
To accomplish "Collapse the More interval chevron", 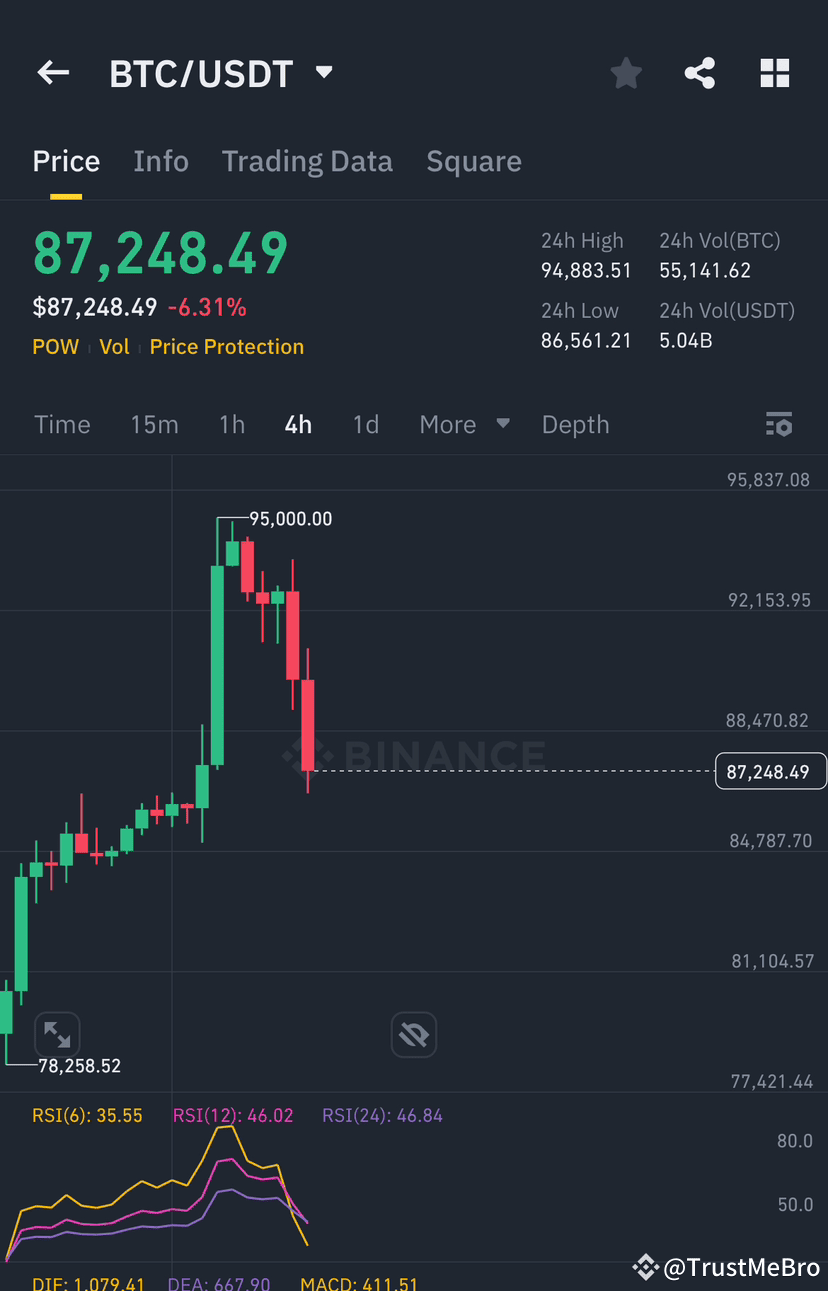I will click(x=502, y=424).
